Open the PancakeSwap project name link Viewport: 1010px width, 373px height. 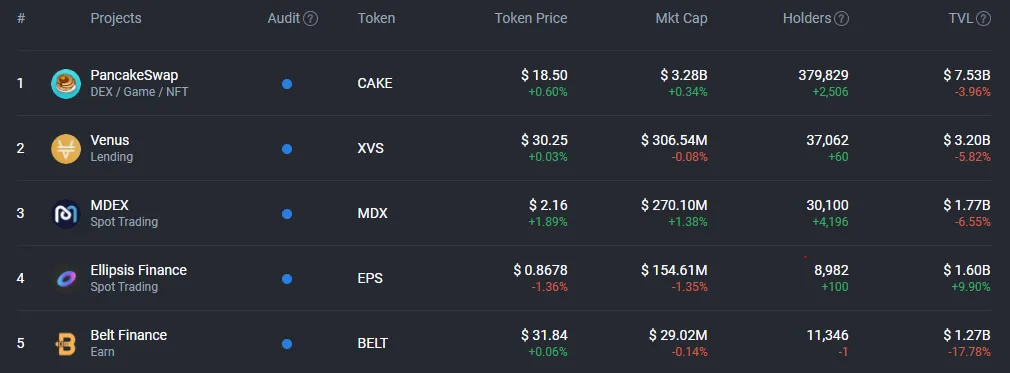(x=134, y=75)
